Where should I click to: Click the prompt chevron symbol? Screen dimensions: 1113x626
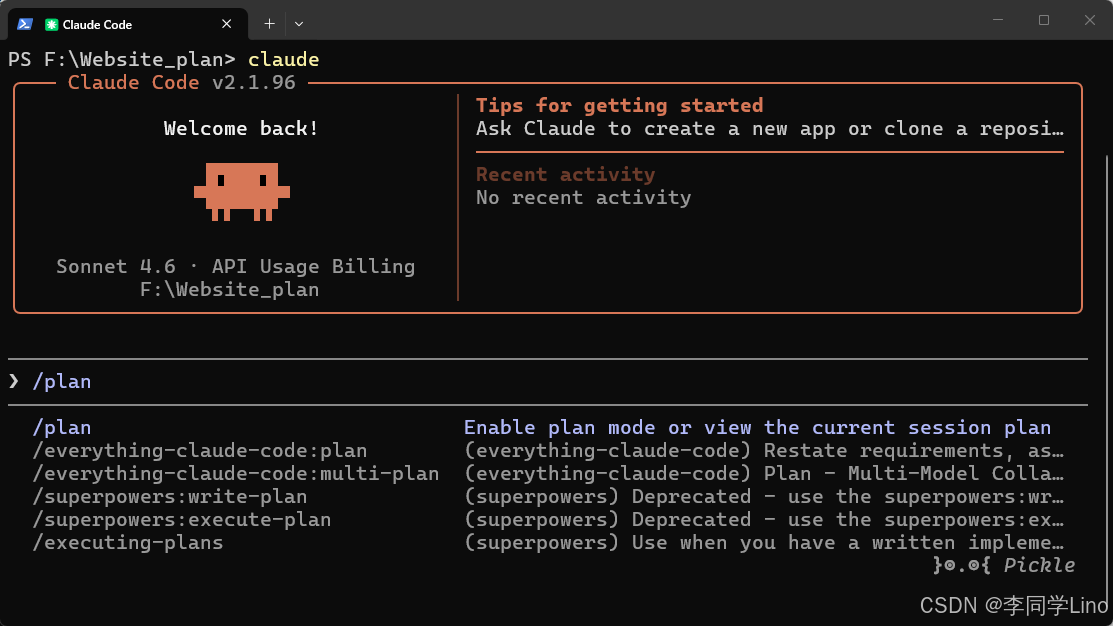click(x=14, y=382)
